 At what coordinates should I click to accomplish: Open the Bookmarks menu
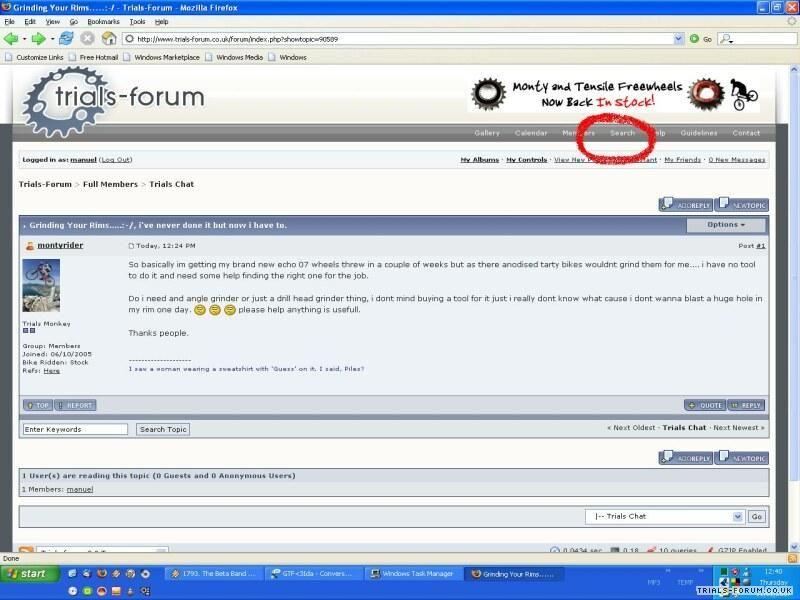click(104, 21)
